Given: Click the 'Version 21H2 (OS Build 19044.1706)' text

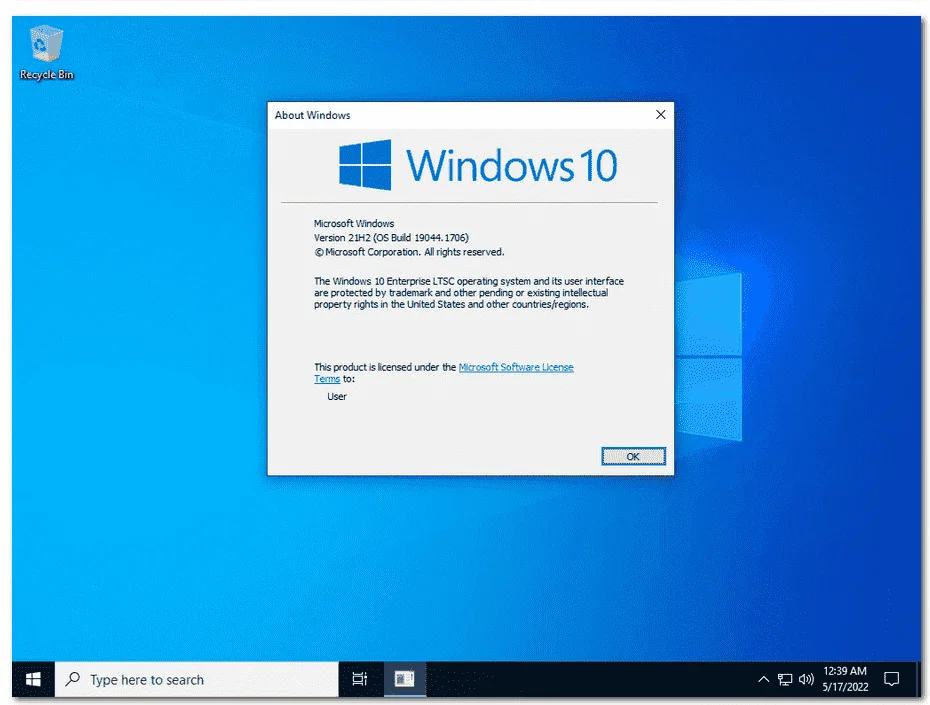Looking at the screenshot, I should (x=391, y=238).
